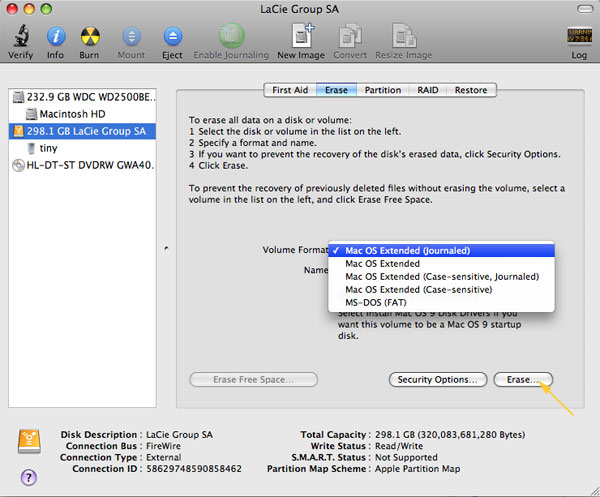600x497 pixels.
Task: Choose plain Mac OS Extended format
Action: (x=442, y=264)
